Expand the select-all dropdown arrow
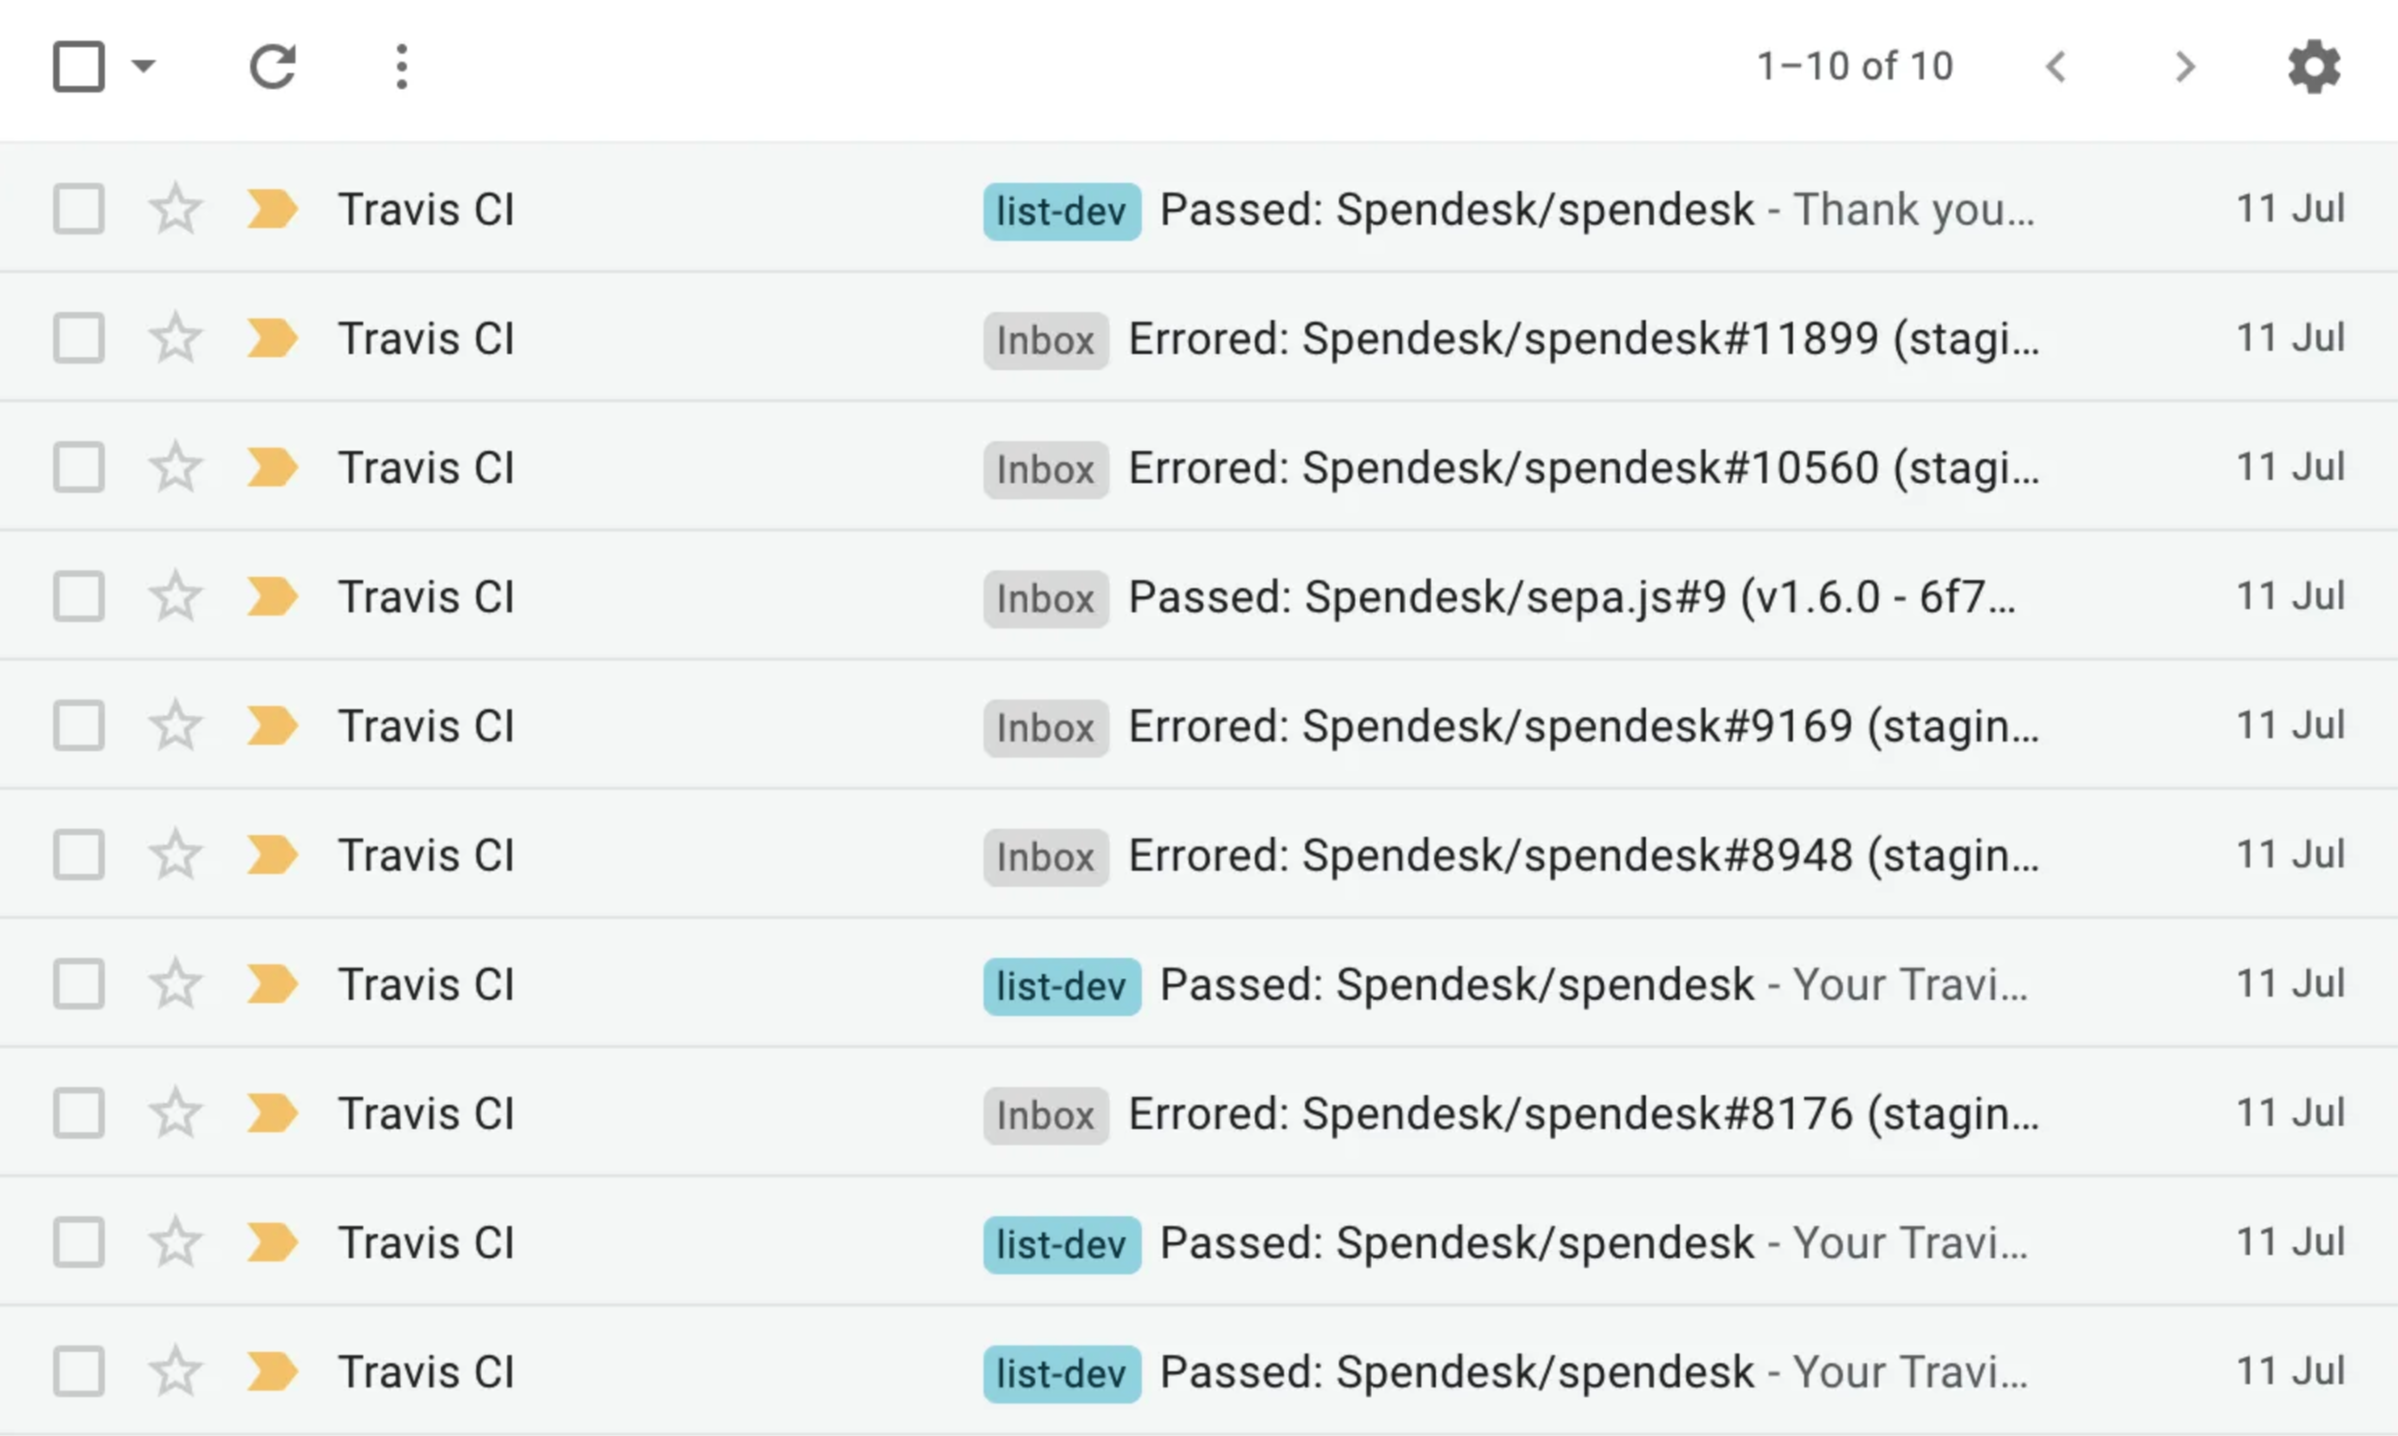2398x1436 pixels. pyautogui.click(x=144, y=67)
